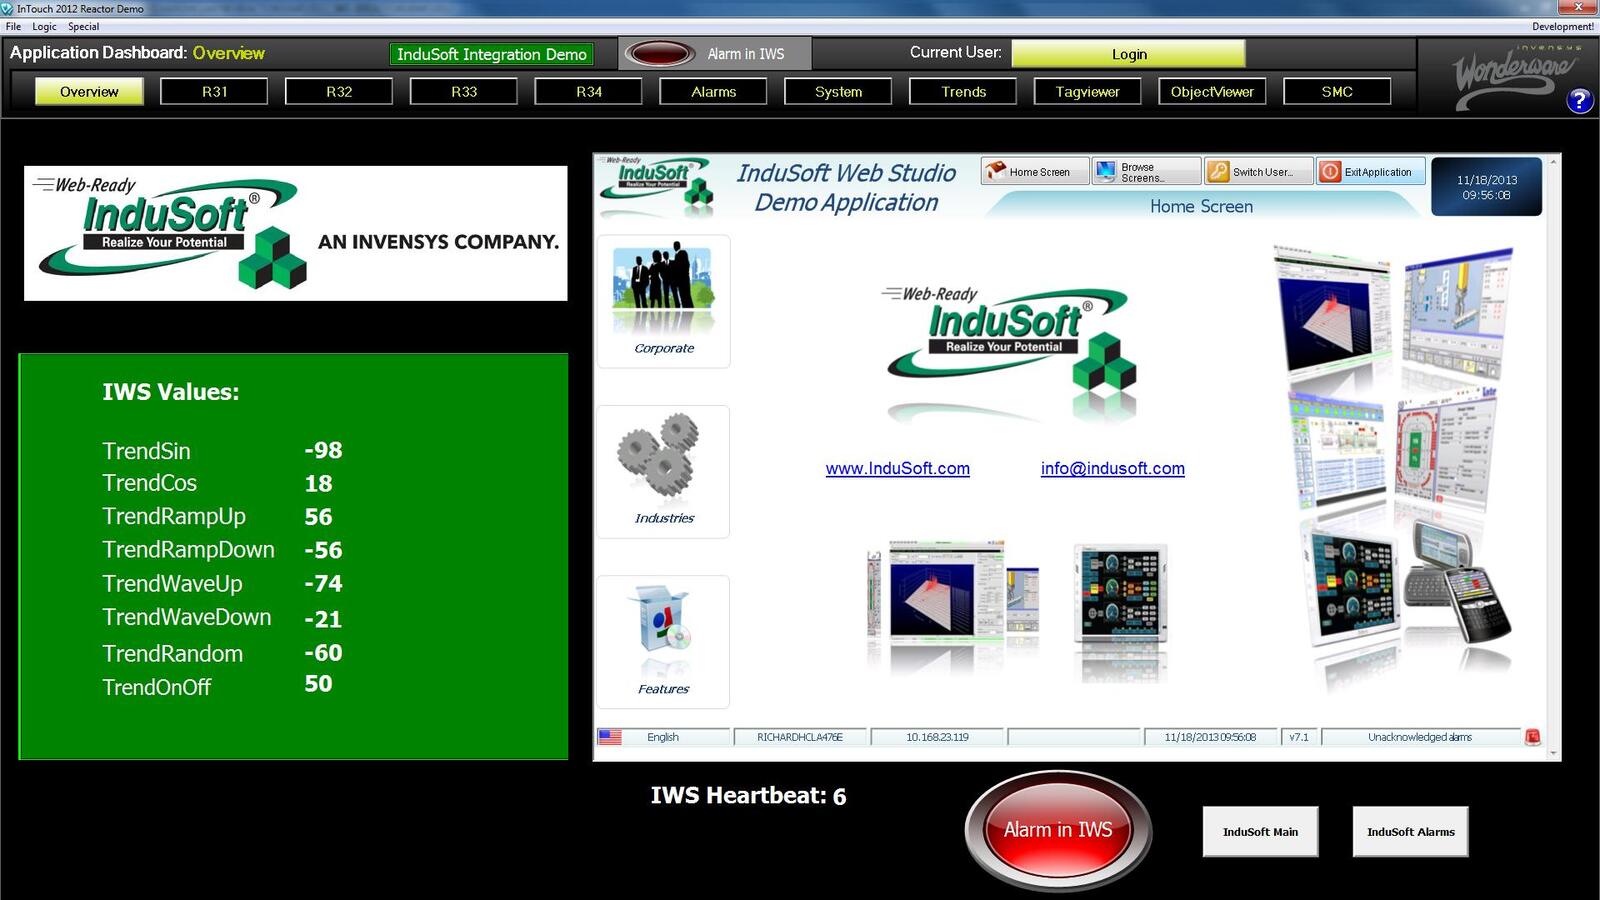
Task: Open the Special menu
Action: click(x=85, y=26)
